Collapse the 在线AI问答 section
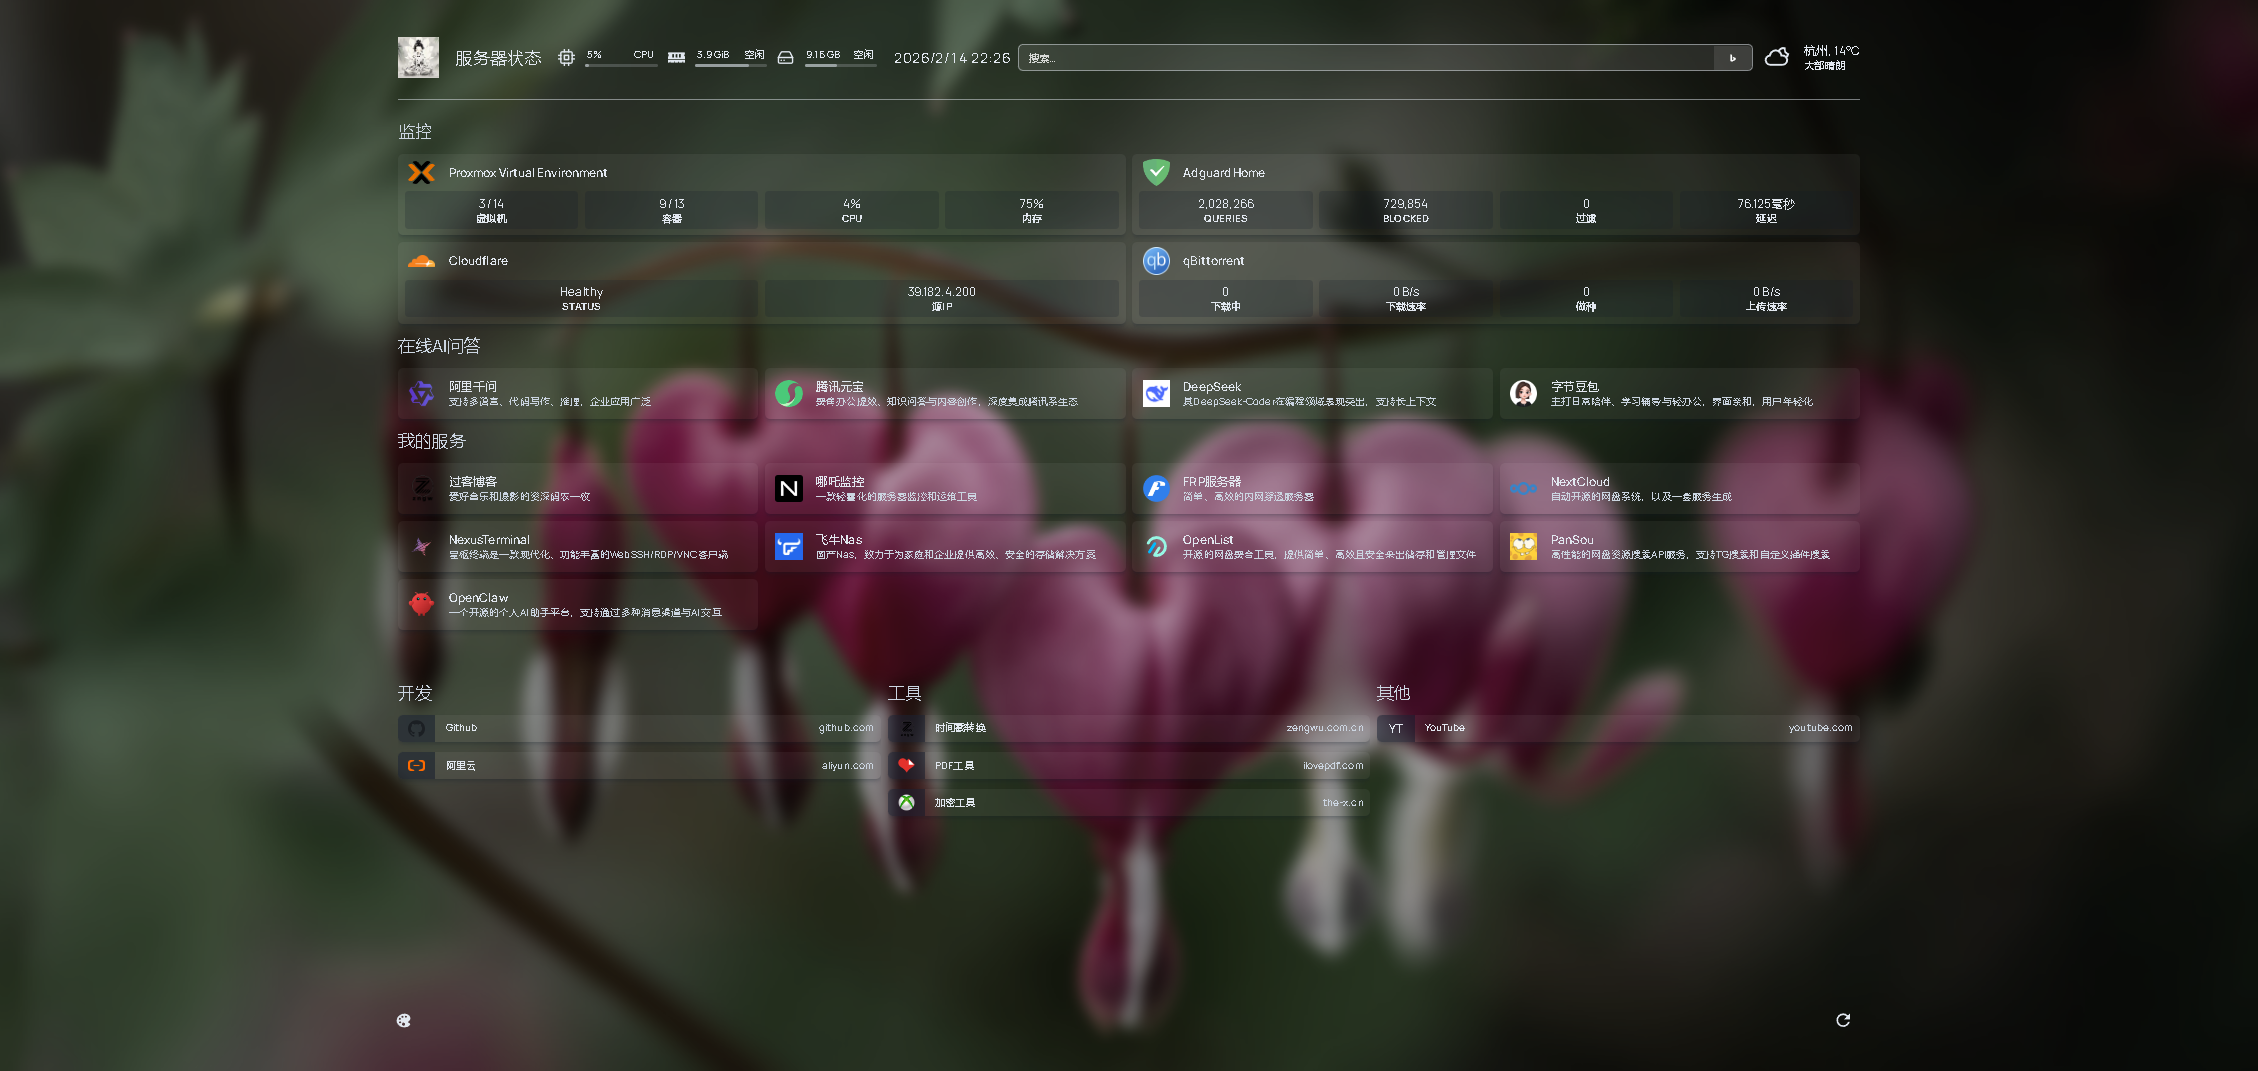2258x1071 pixels. coord(439,346)
